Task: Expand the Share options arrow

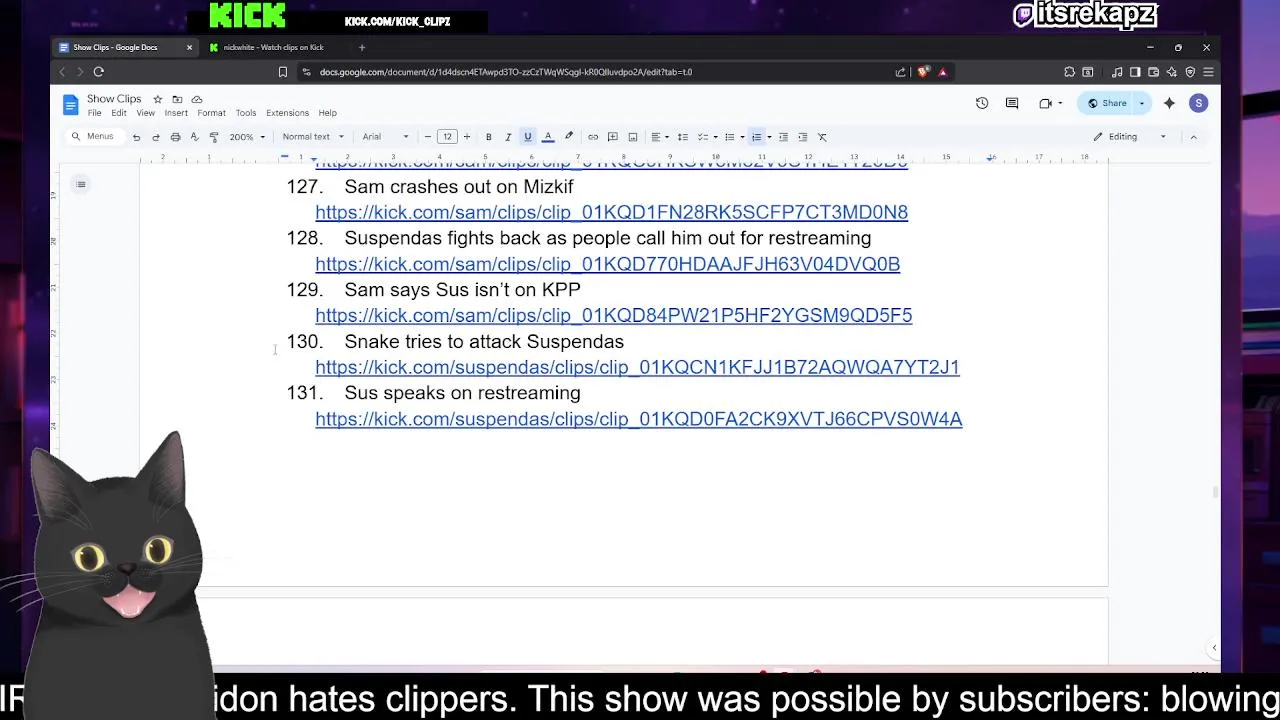Action: 1142,103
